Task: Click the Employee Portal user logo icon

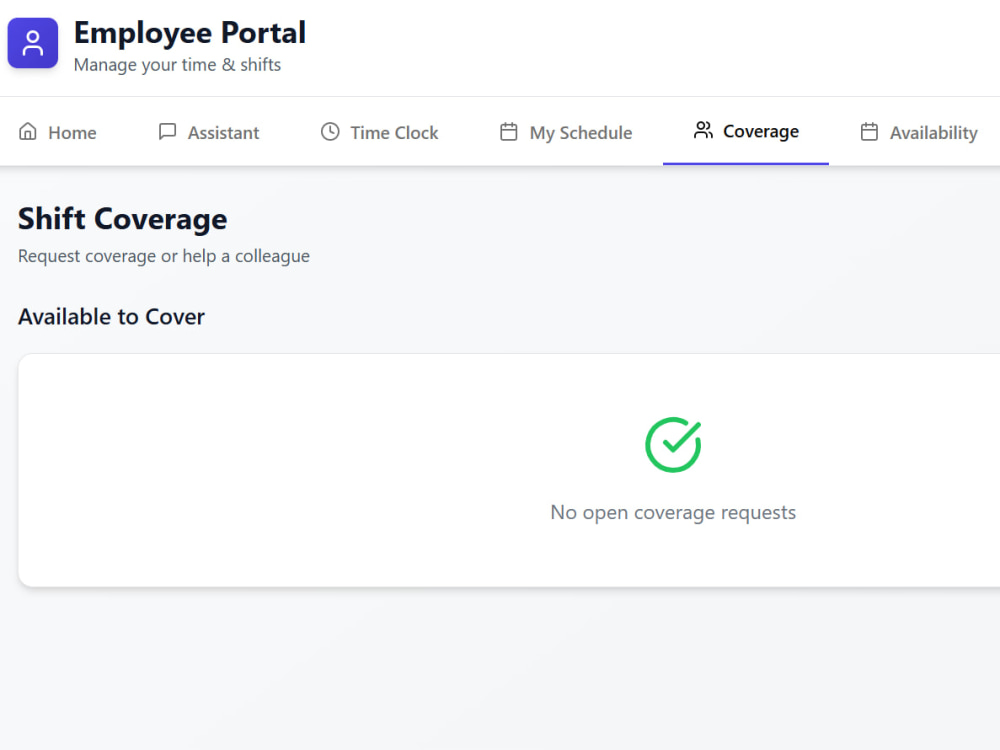Action: tap(33, 43)
